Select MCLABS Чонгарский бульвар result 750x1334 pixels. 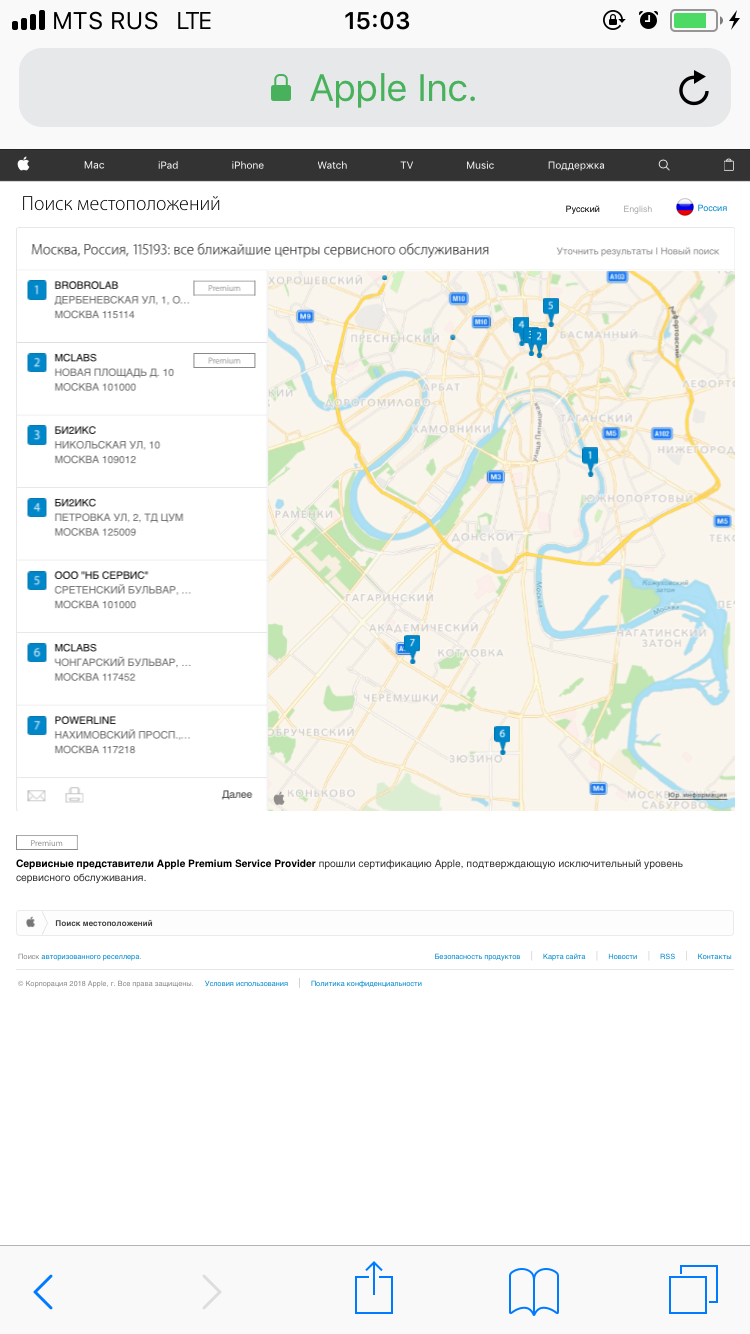tap(142, 669)
